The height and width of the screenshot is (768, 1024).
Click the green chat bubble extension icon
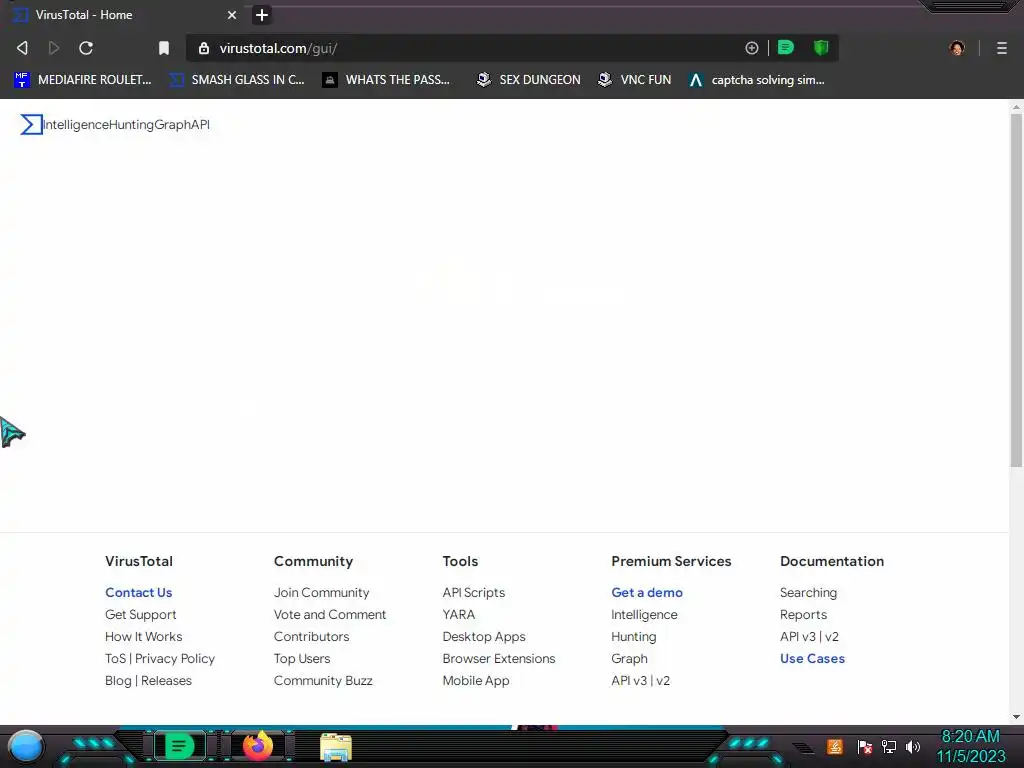[786, 48]
